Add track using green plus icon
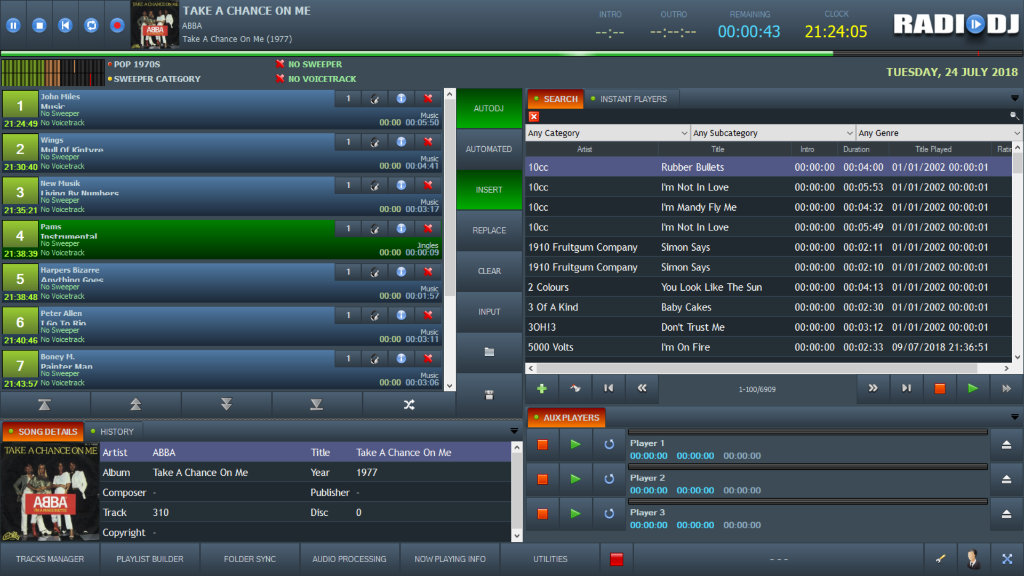The height and width of the screenshot is (576, 1024). pyautogui.click(x=542, y=388)
